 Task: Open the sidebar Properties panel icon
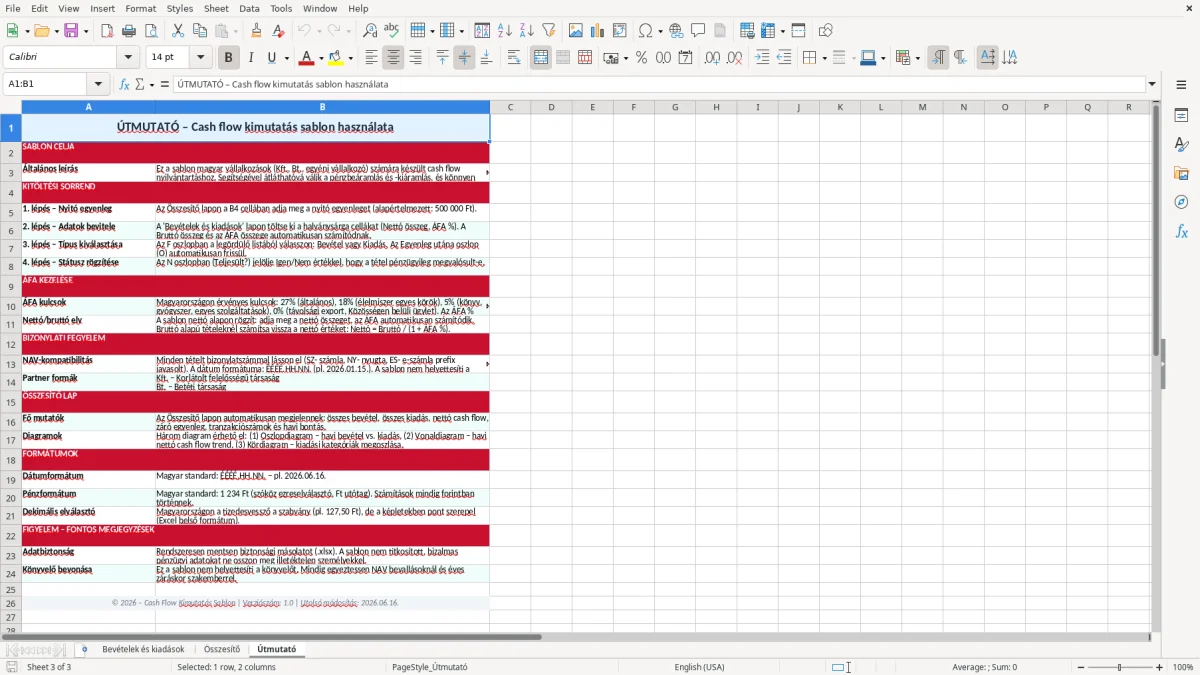pyautogui.click(x=1181, y=115)
